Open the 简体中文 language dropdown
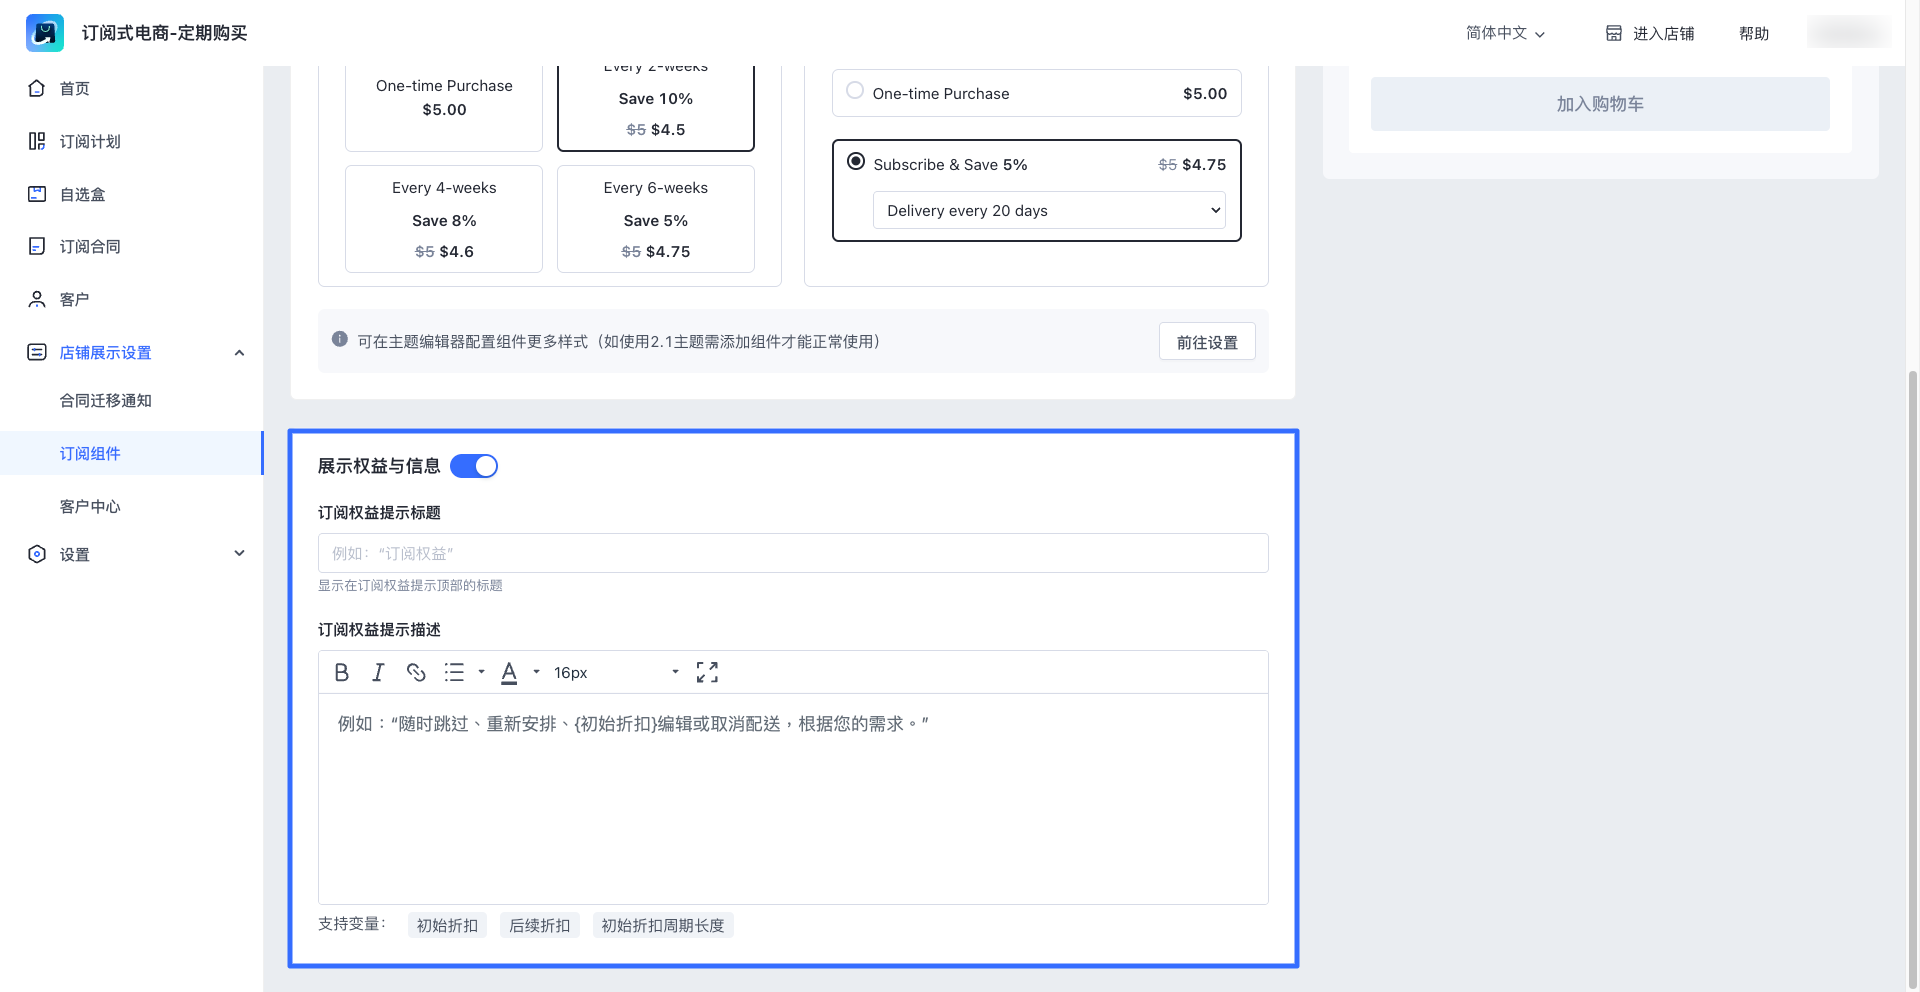Screen dimensions: 1920x992 (1505, 33)
